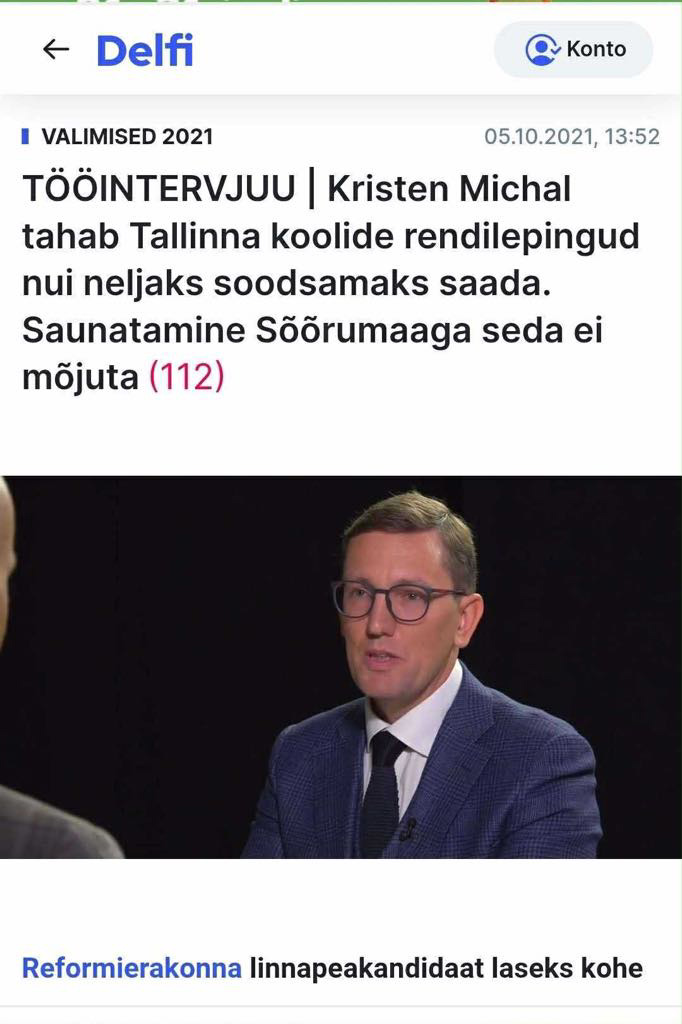This screenshot has width=682, height=1024.
Task: Open the (112) comments count
Action: (x=187, y=377)
